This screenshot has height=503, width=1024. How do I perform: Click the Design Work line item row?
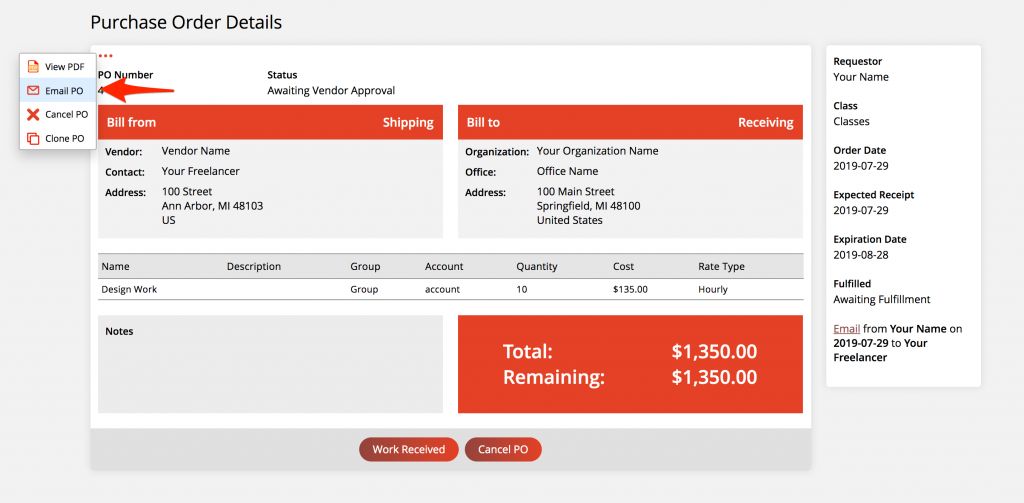click(x=451, y=289)
